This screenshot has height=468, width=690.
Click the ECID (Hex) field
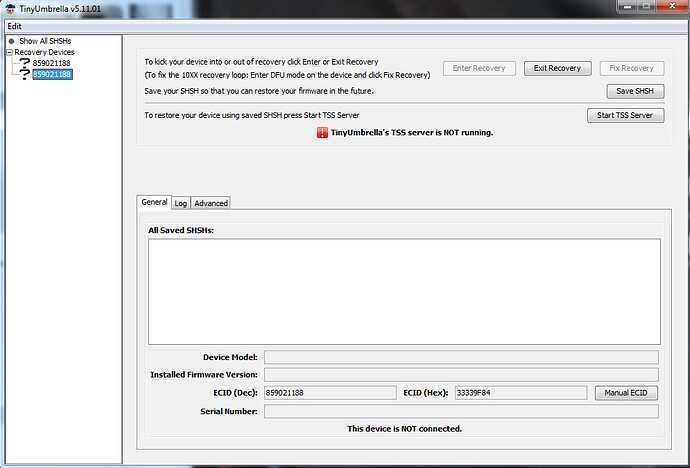pos(521,393)
